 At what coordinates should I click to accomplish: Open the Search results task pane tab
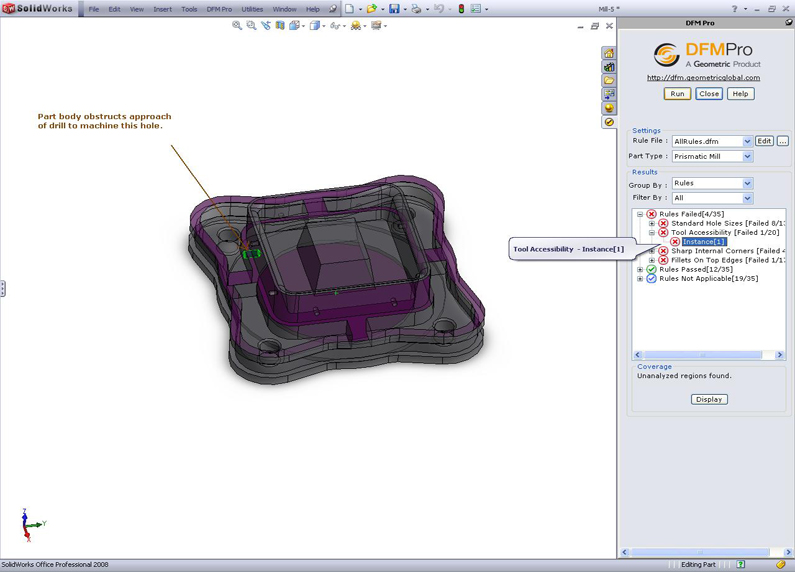pyautogui.click(x=609, y=94)
